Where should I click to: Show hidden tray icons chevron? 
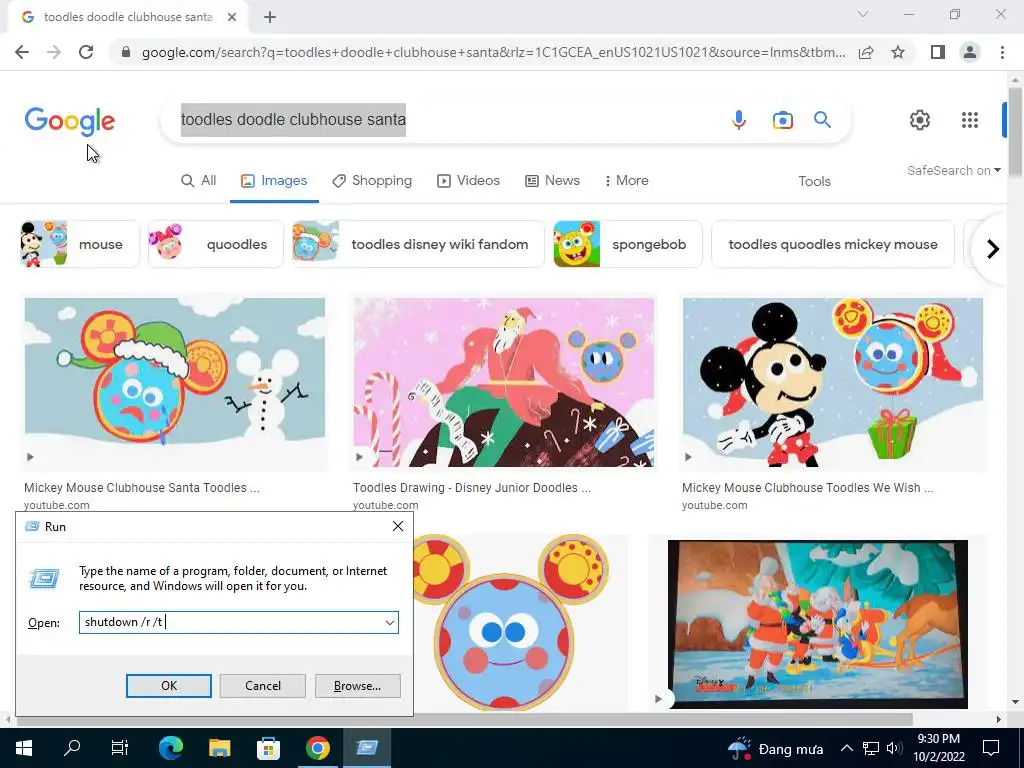[846, 748]
